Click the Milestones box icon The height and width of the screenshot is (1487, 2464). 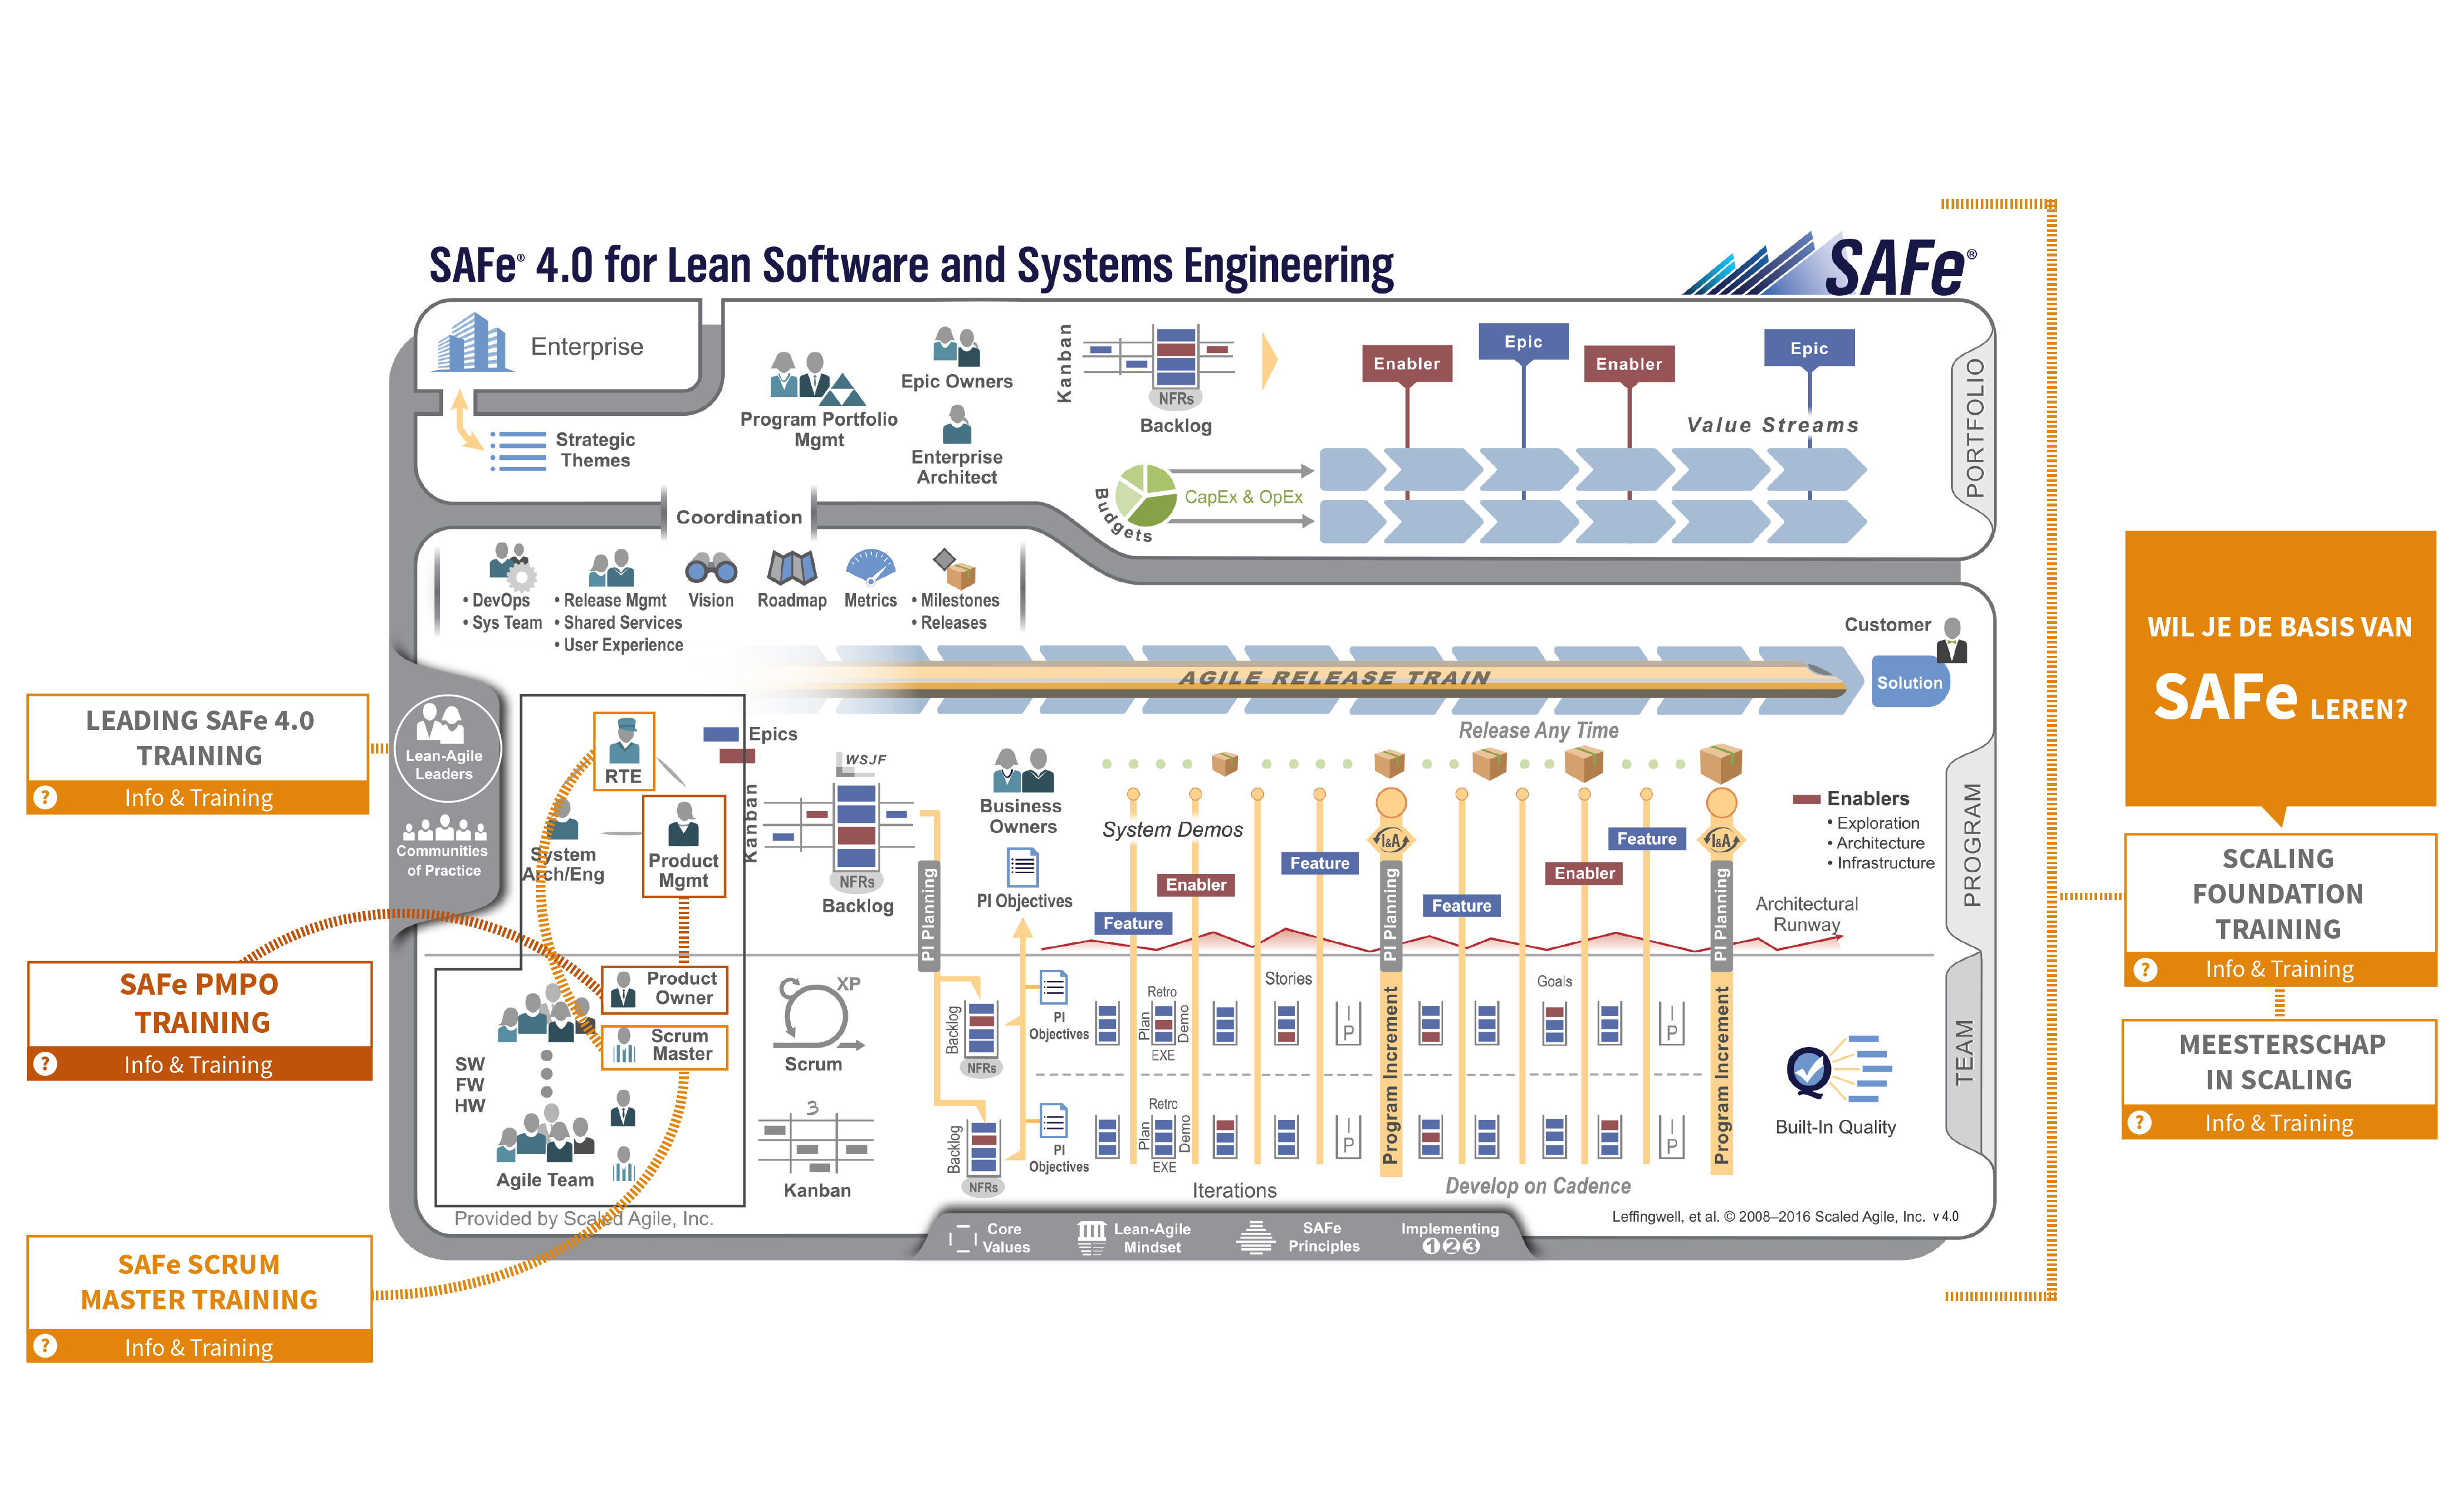[x=955, y=568]
